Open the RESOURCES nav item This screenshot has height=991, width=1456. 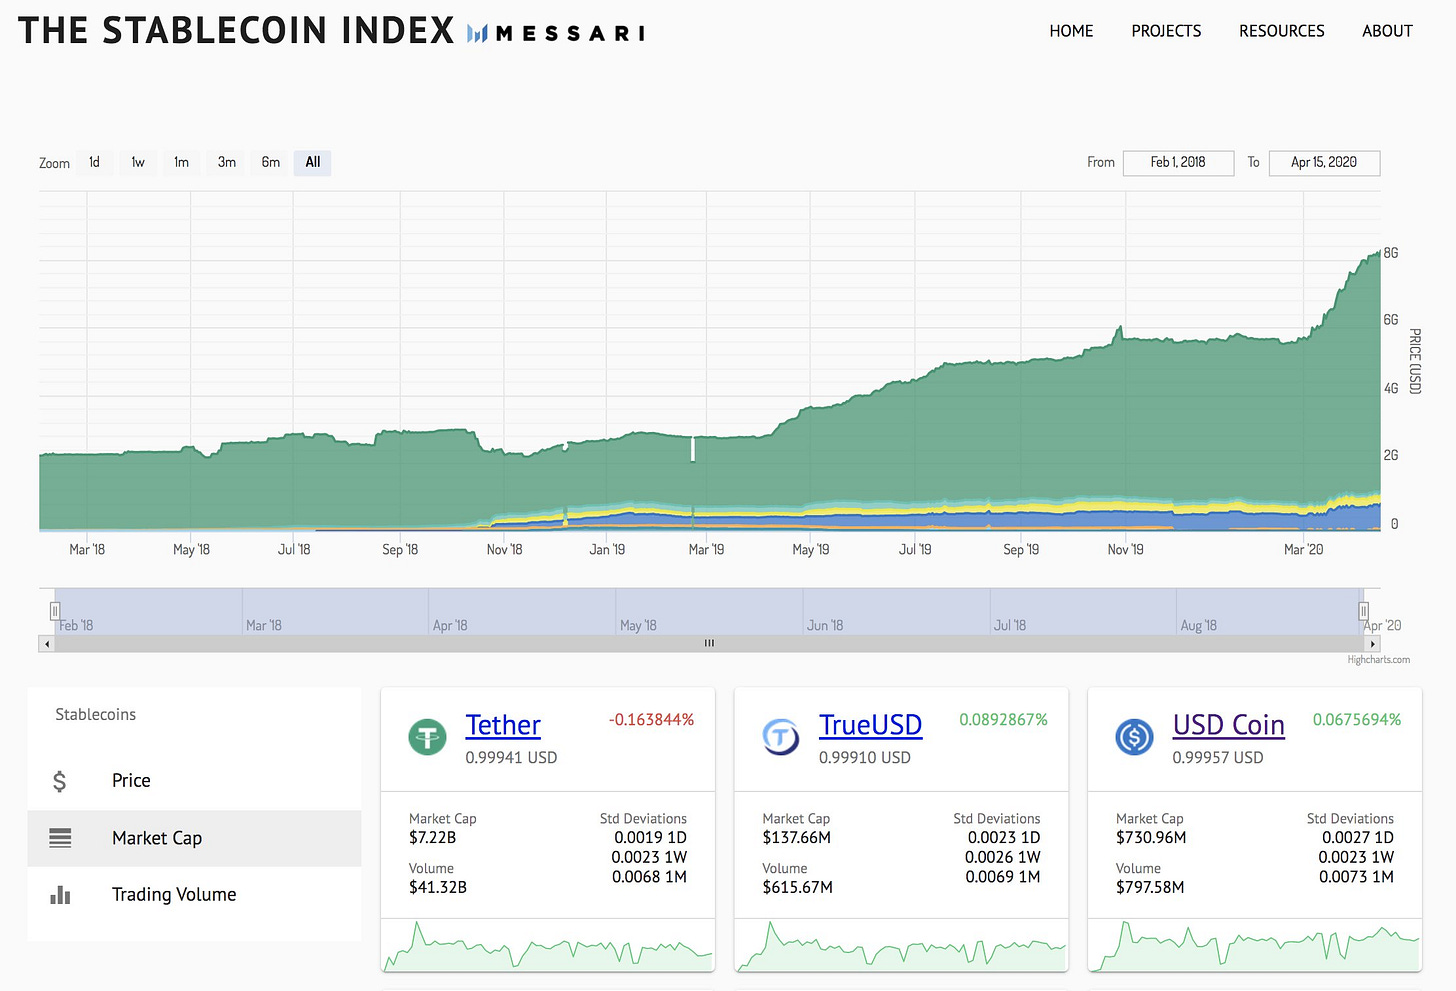[x=1282, y=31]
